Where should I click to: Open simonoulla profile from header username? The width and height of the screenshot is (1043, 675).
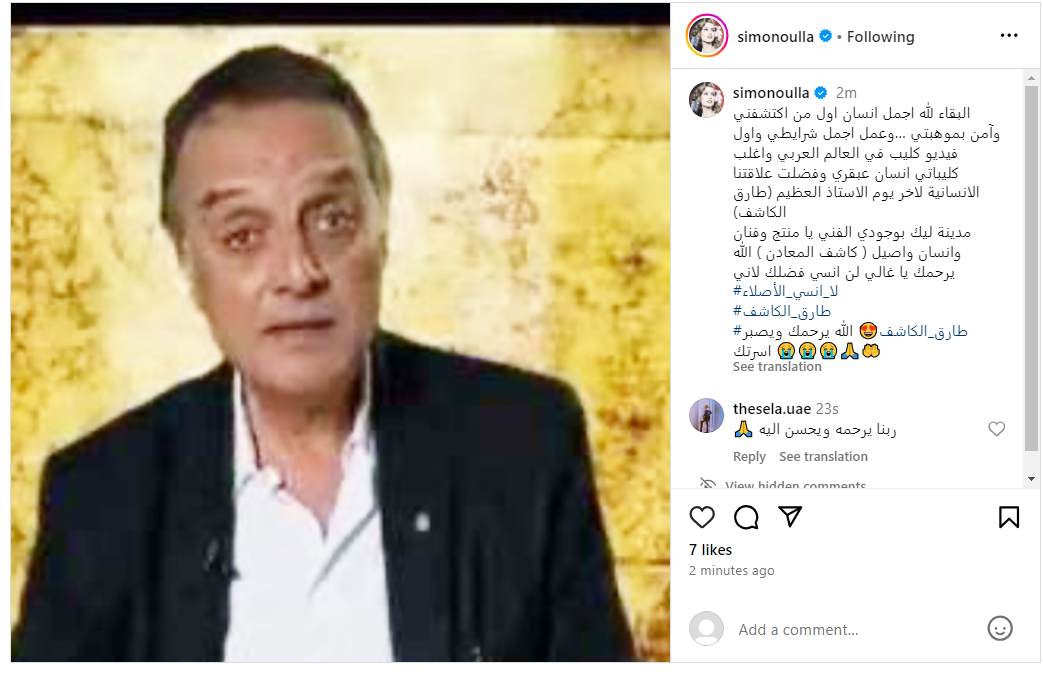(775, 37)
